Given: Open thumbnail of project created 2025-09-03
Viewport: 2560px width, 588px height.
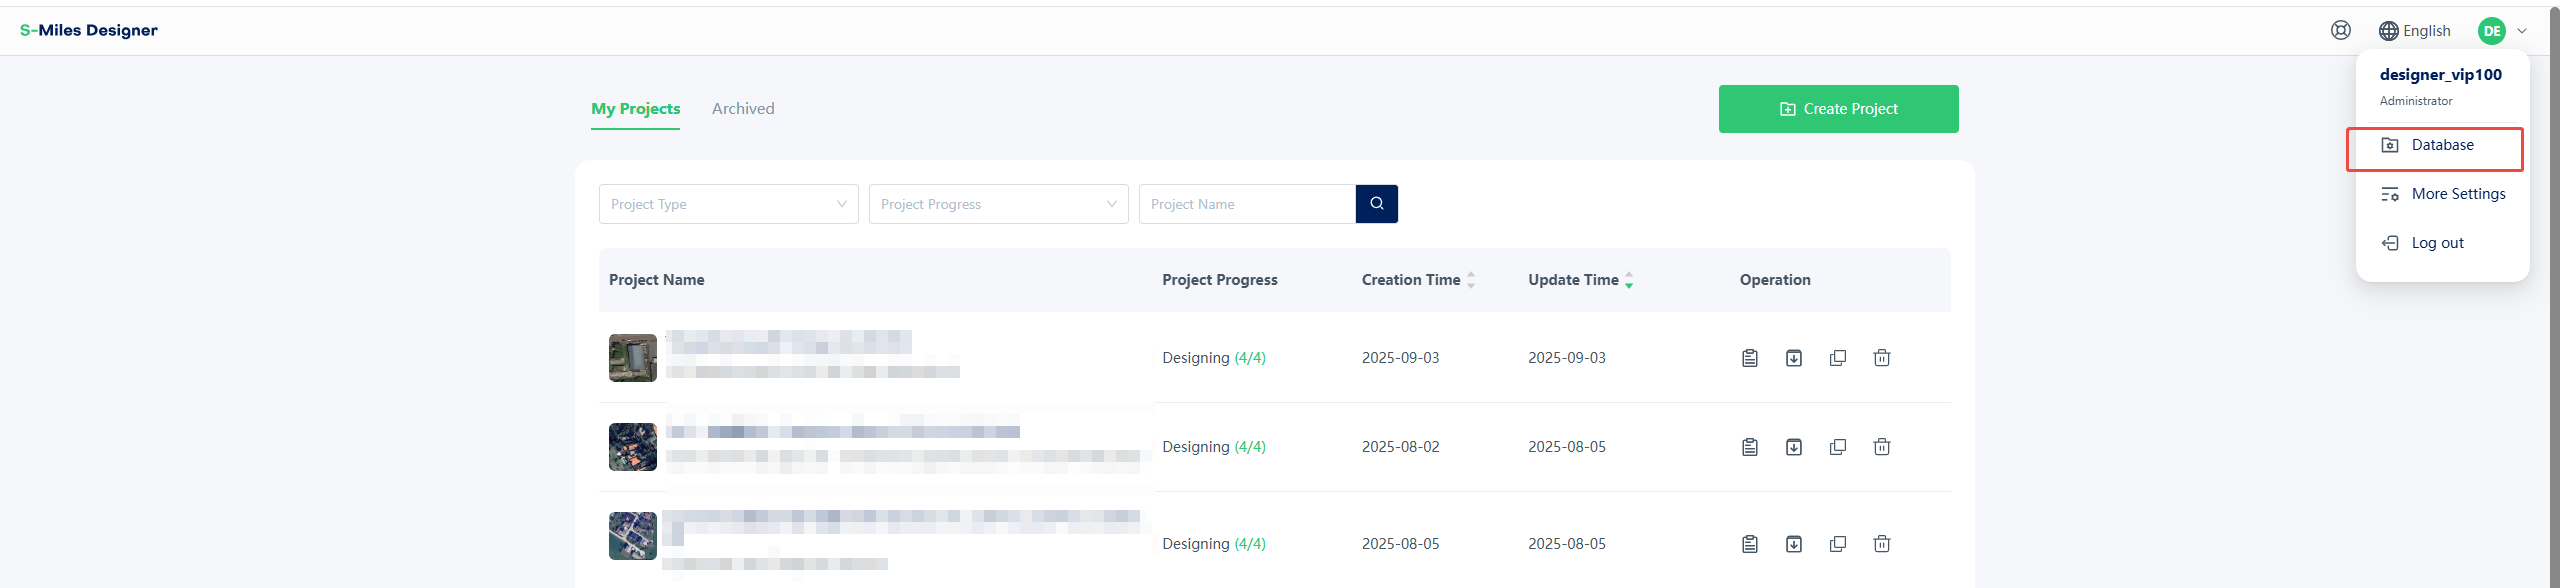Looking at the screenshot, I should point(633,358).
